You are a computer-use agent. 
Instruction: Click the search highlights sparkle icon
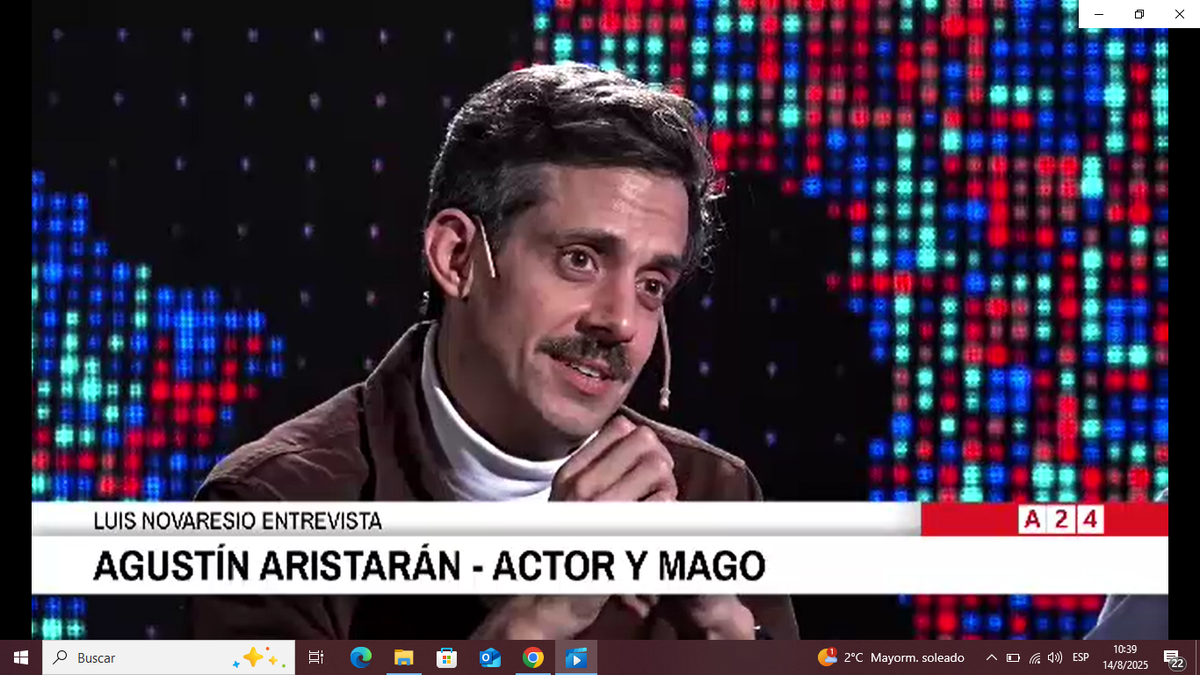click(259, 657)
